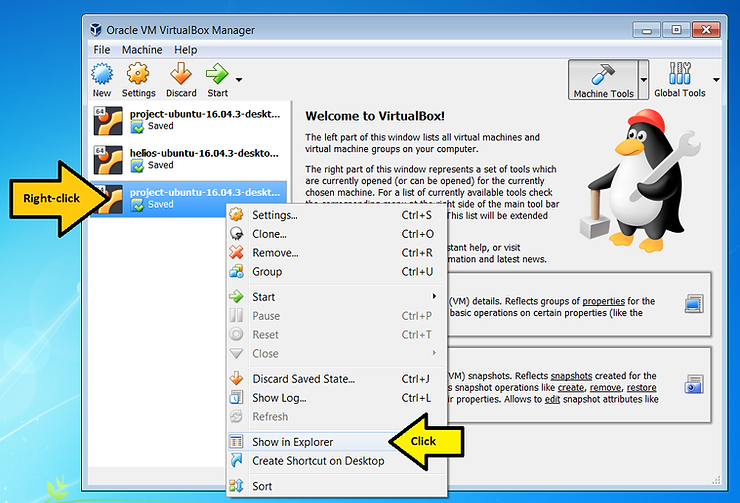Expand the Start button dropdown arrow in toolbar
The height and width of the screenshot is (503, 740).
point(239,80)
